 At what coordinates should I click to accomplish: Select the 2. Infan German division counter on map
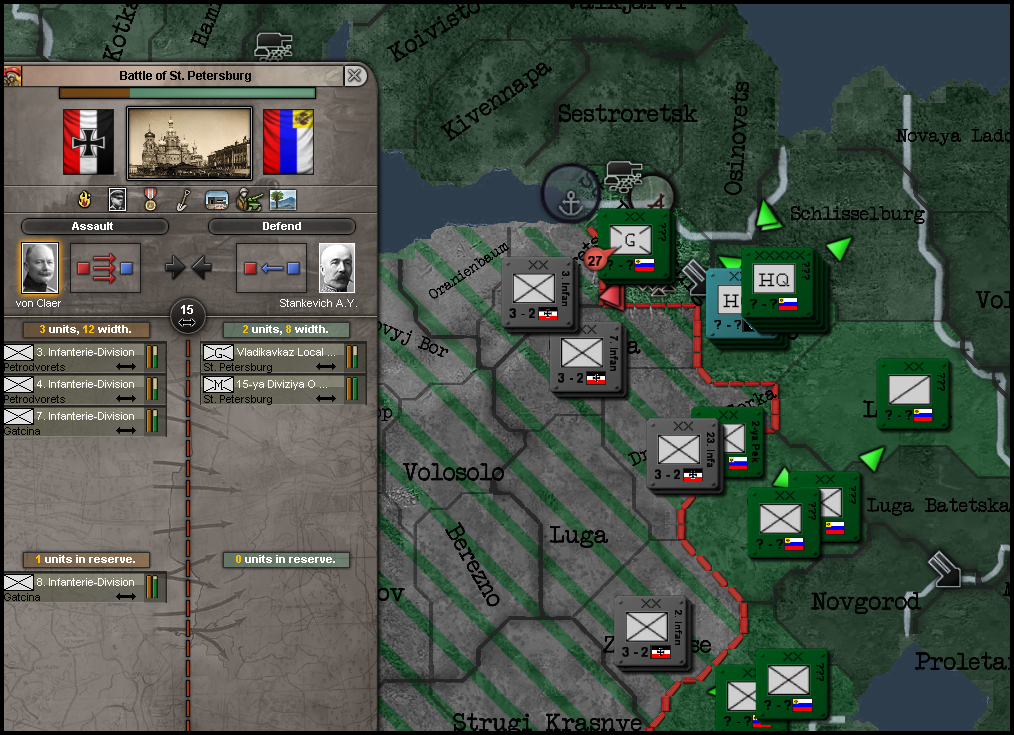tap(651, 632)
